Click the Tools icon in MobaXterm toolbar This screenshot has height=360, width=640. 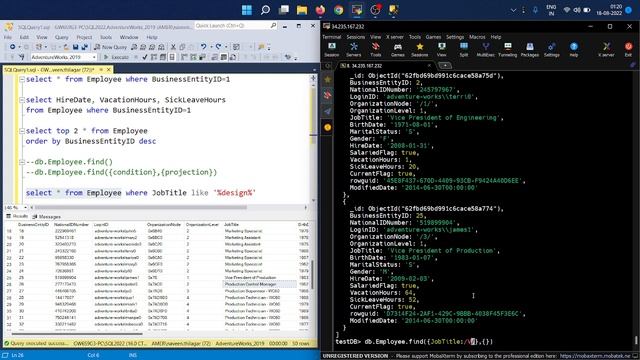tap(376, 49)
